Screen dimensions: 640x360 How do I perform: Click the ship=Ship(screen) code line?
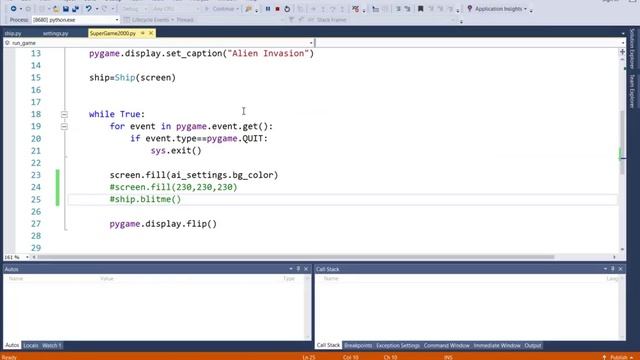[x=132, y=78]
